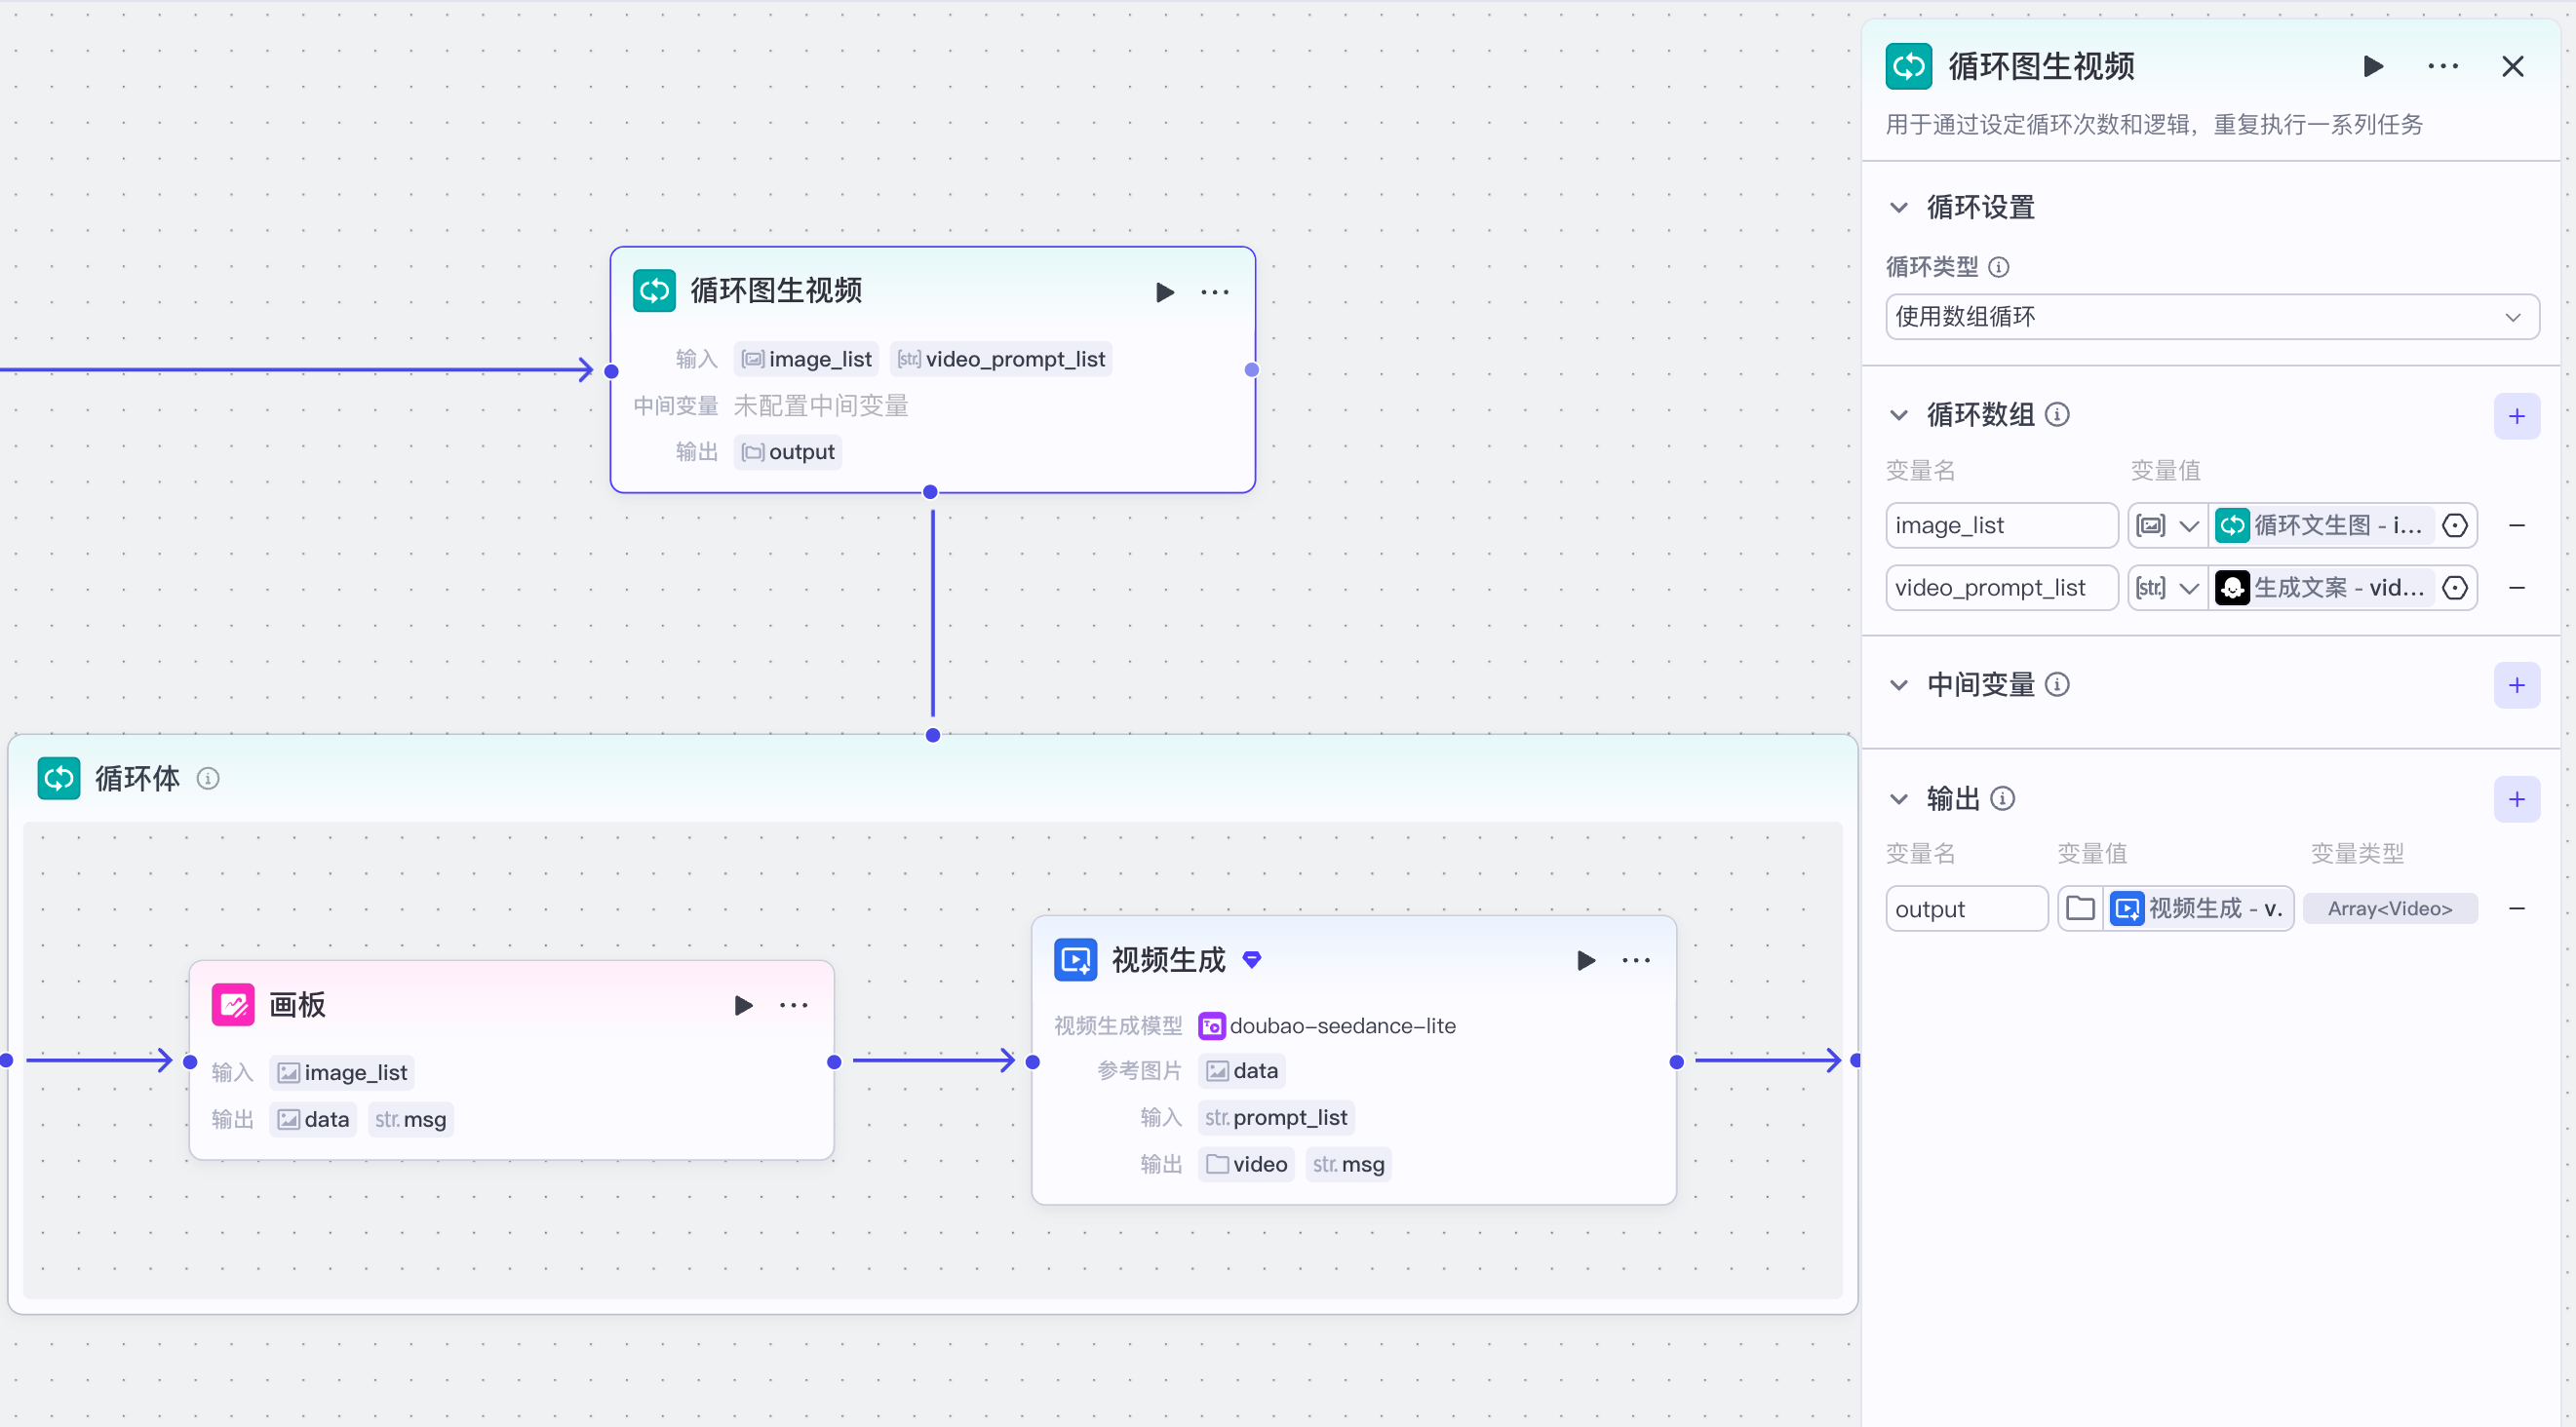The width and height of the screenshot is (2576, 1427).
Task: Collapse the 循环数组 section
Action: pos(1899,415)
